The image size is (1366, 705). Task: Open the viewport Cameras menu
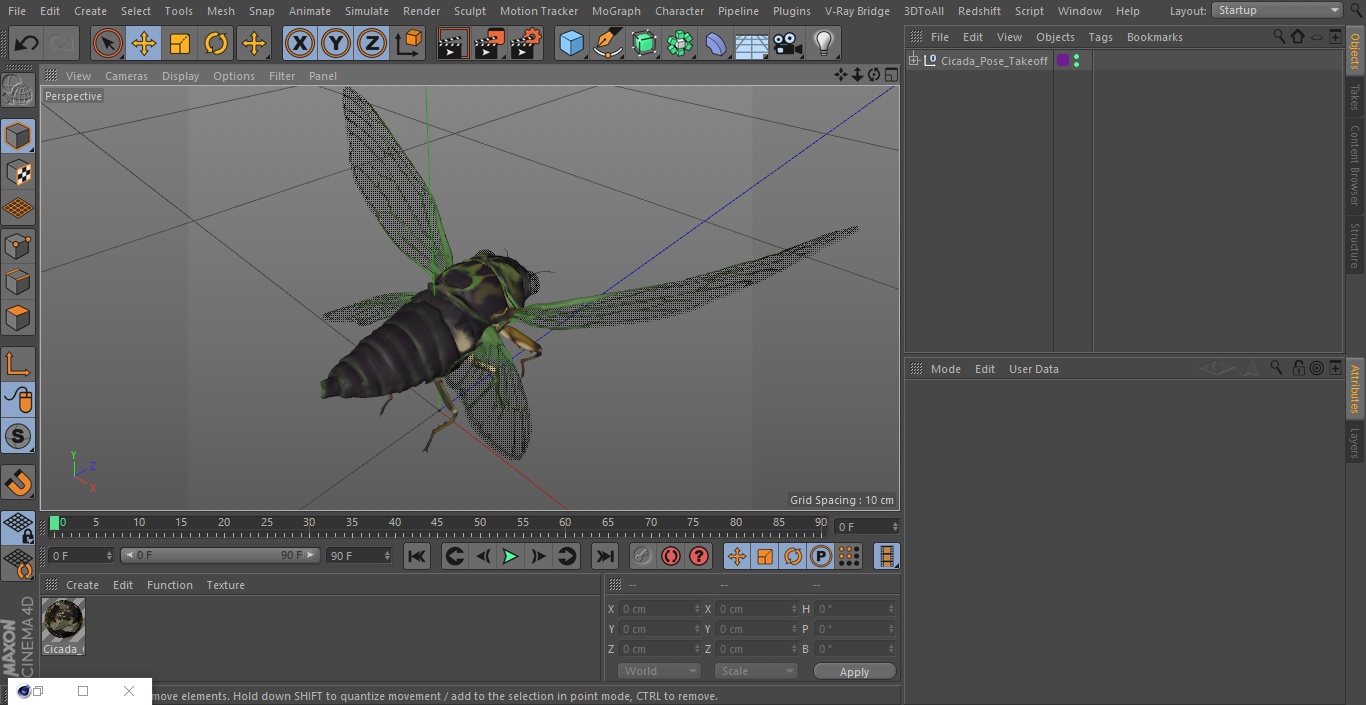126,76
